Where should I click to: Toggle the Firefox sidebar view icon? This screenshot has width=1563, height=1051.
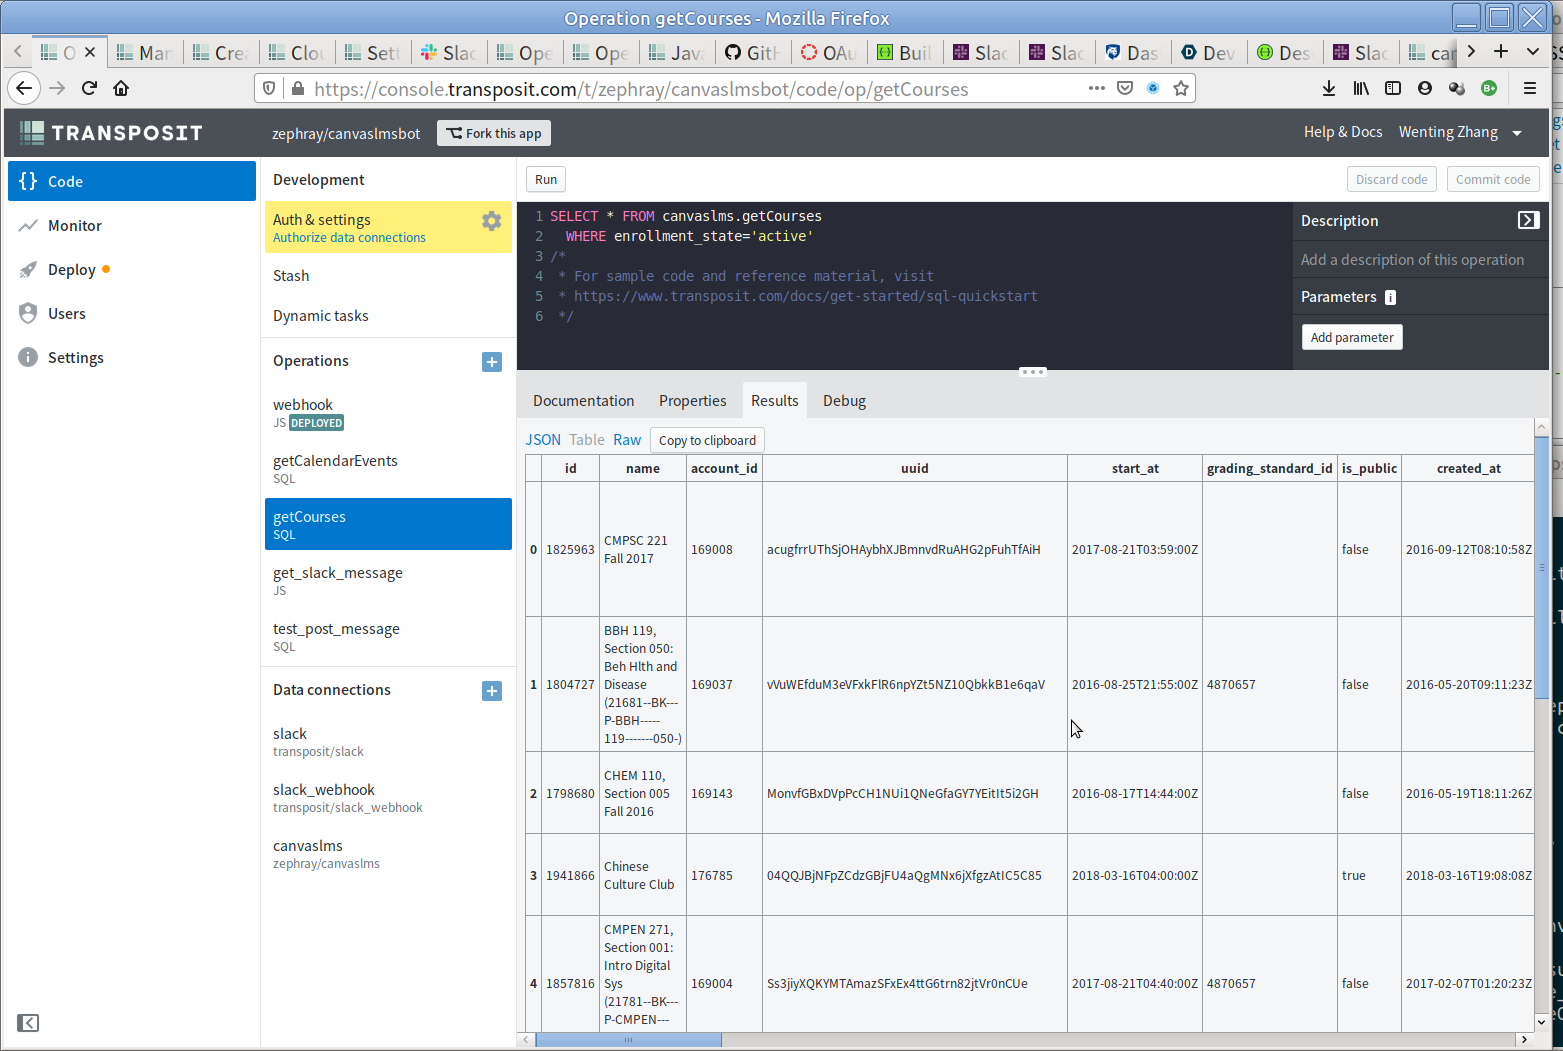pyautogui.click(x=1393, y=88)
